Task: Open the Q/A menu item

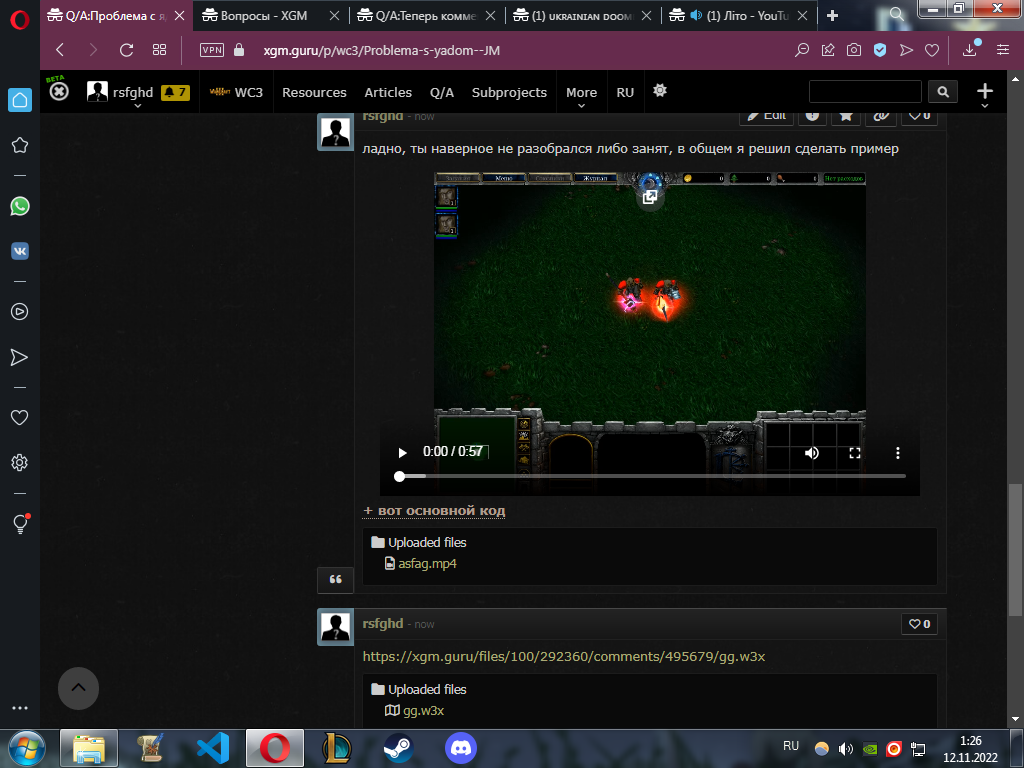Action: [441, 93]
